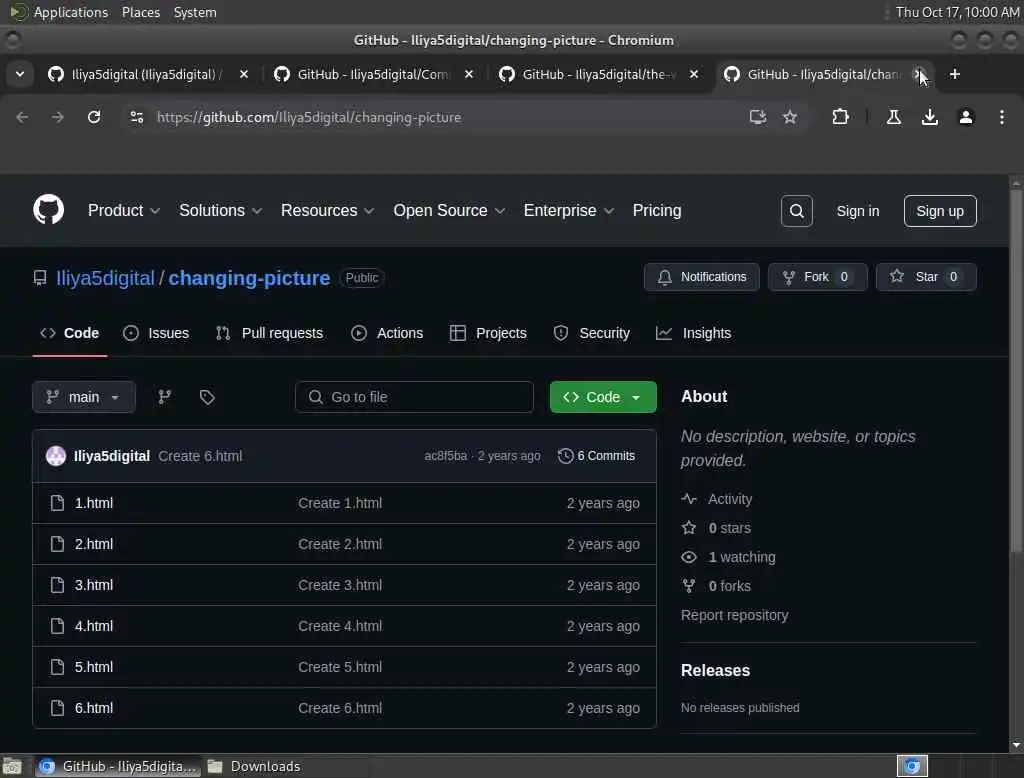
Task: Click the repository icon before Iliya5digital
Action: pyautogui.click(x=40, y=278)
